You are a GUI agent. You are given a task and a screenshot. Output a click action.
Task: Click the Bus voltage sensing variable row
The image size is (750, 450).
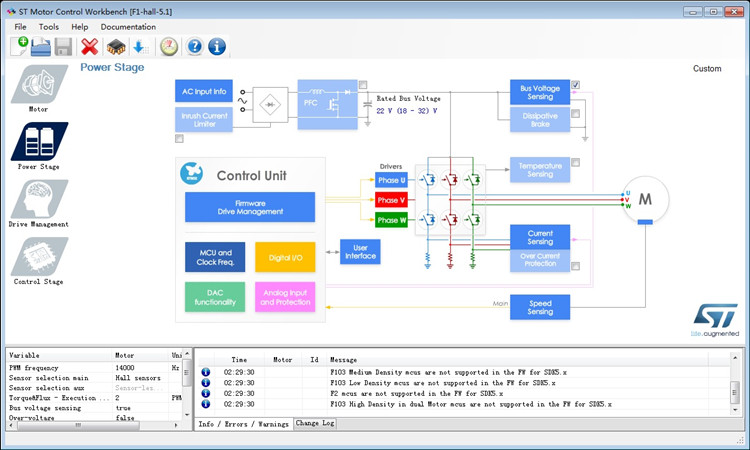(95, 408)
